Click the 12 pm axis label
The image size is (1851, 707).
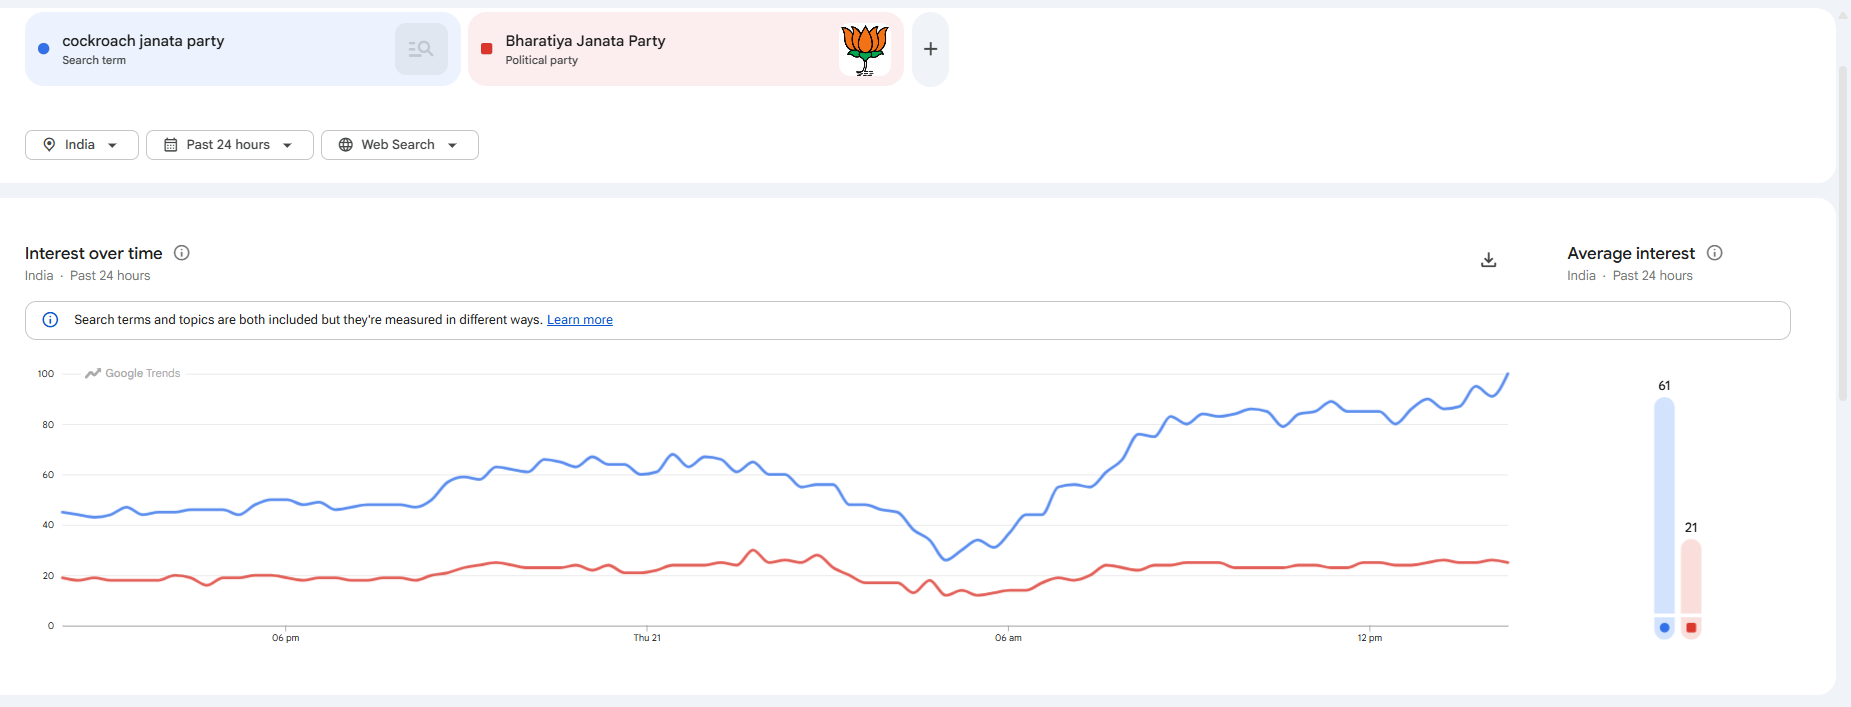[x=1370, y=638]
